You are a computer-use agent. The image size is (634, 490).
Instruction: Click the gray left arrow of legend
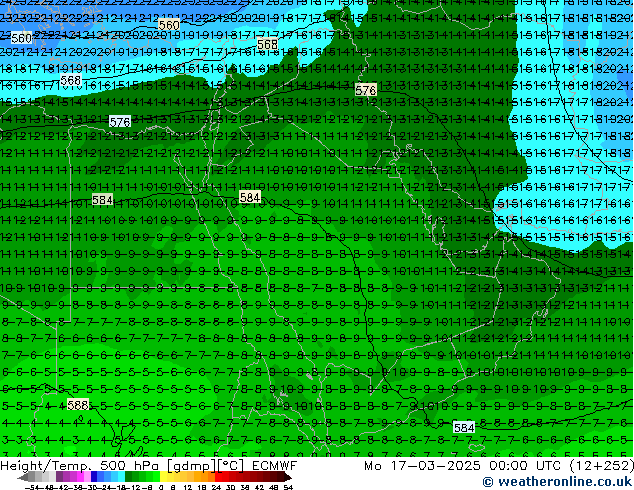(23, 478)
